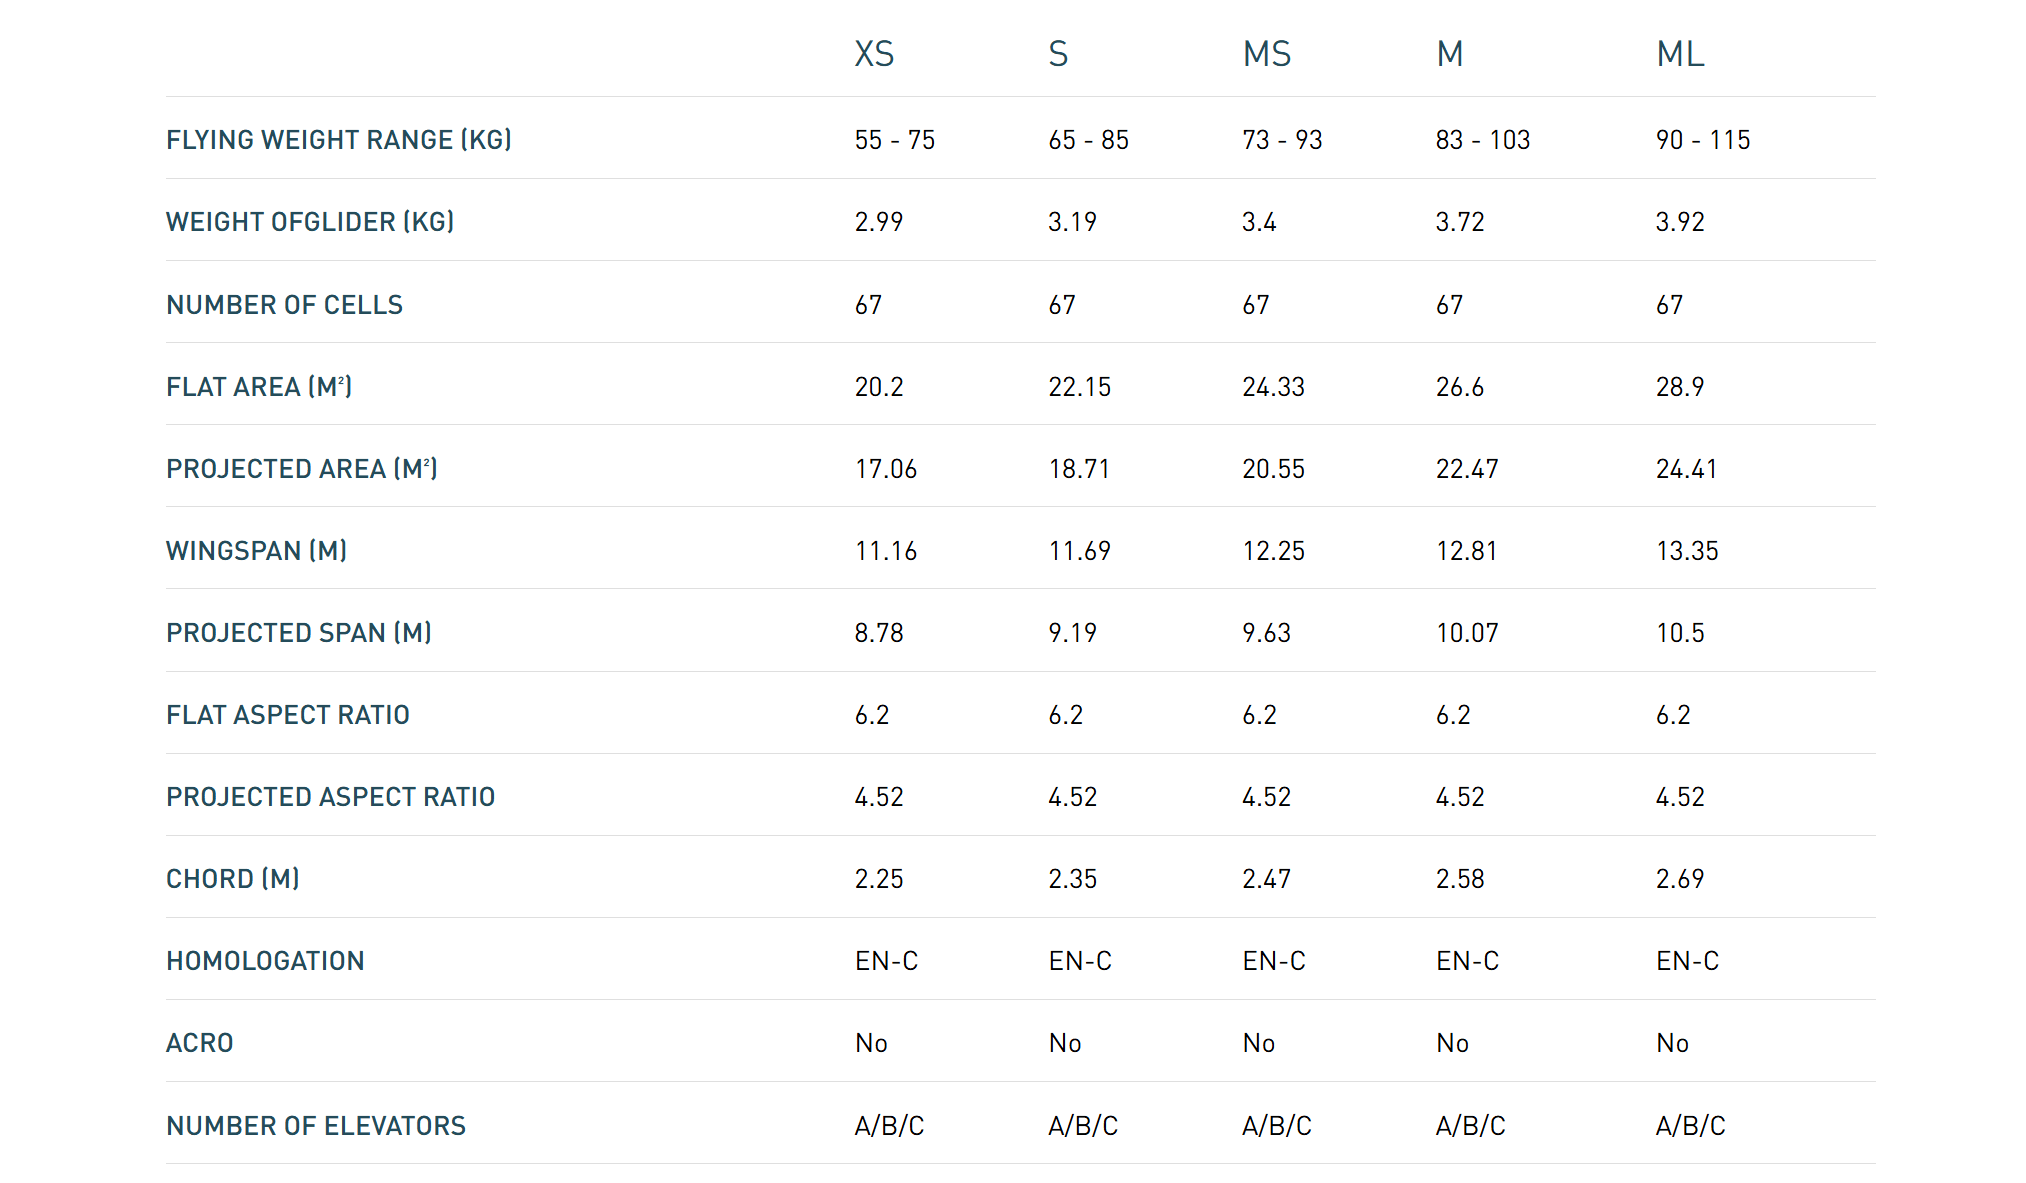Click the Number of Cells row label

click(x=284, y=305)
